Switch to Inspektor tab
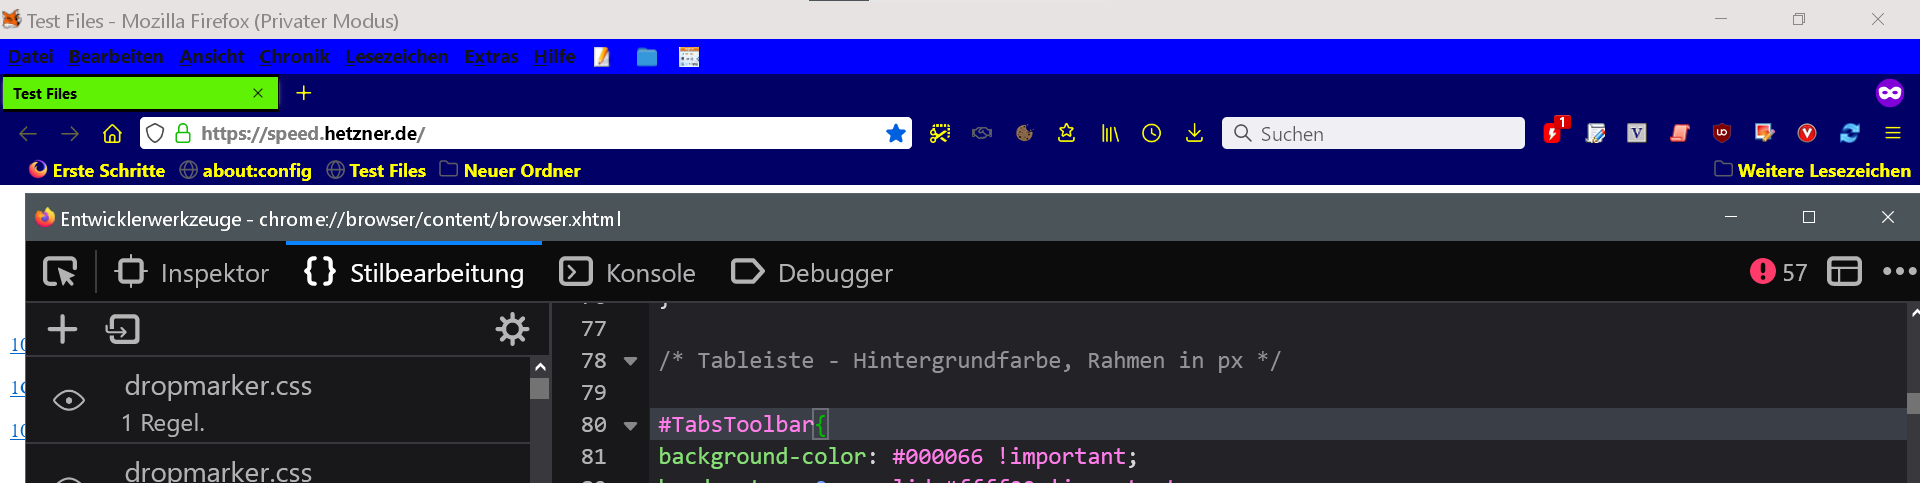This screenshot has height=483, width=1920. [x=192, y=272]
